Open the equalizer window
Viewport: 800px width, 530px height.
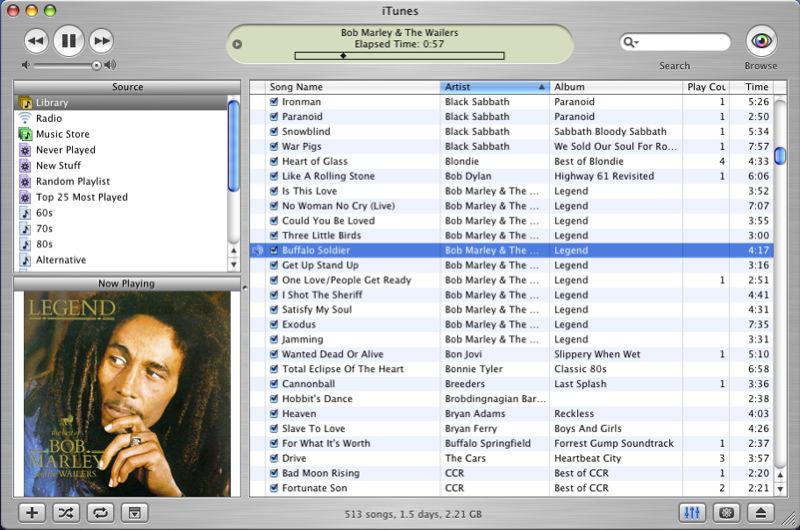[692, 512]
